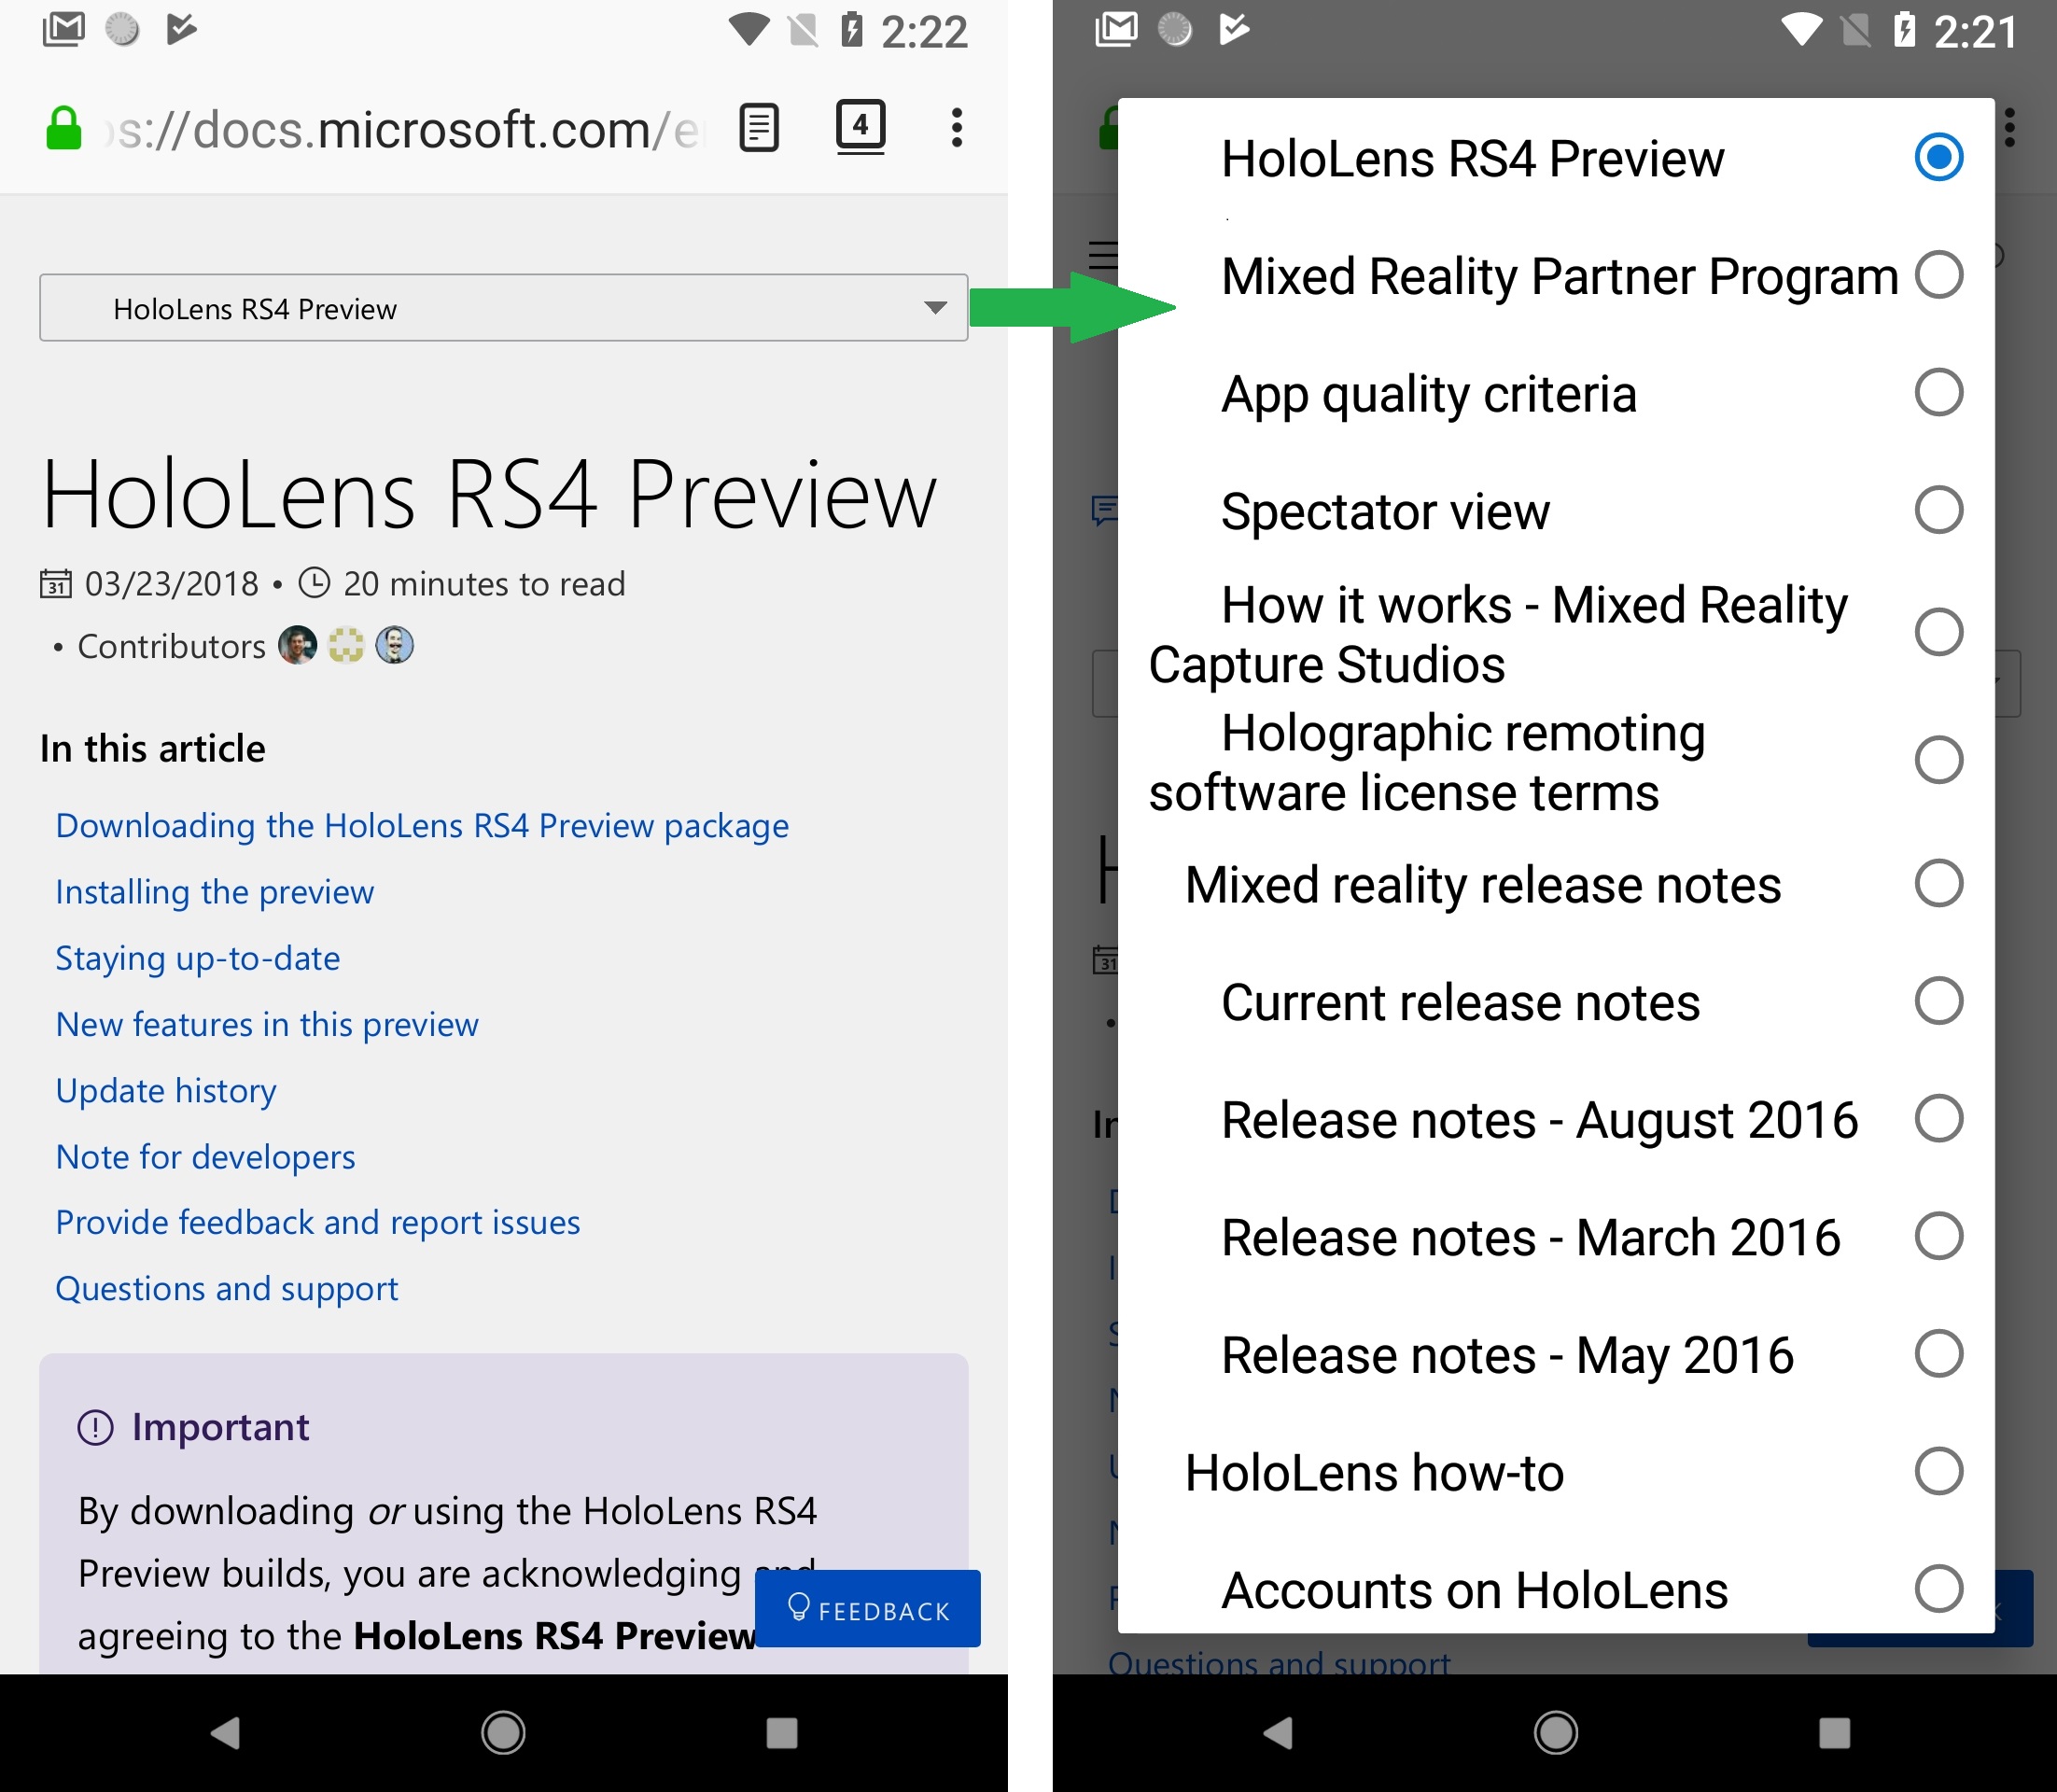This screenshot has width=2057, height=1792.
Task: Click the FEEDBACK button
Action: pos(866,1609)
